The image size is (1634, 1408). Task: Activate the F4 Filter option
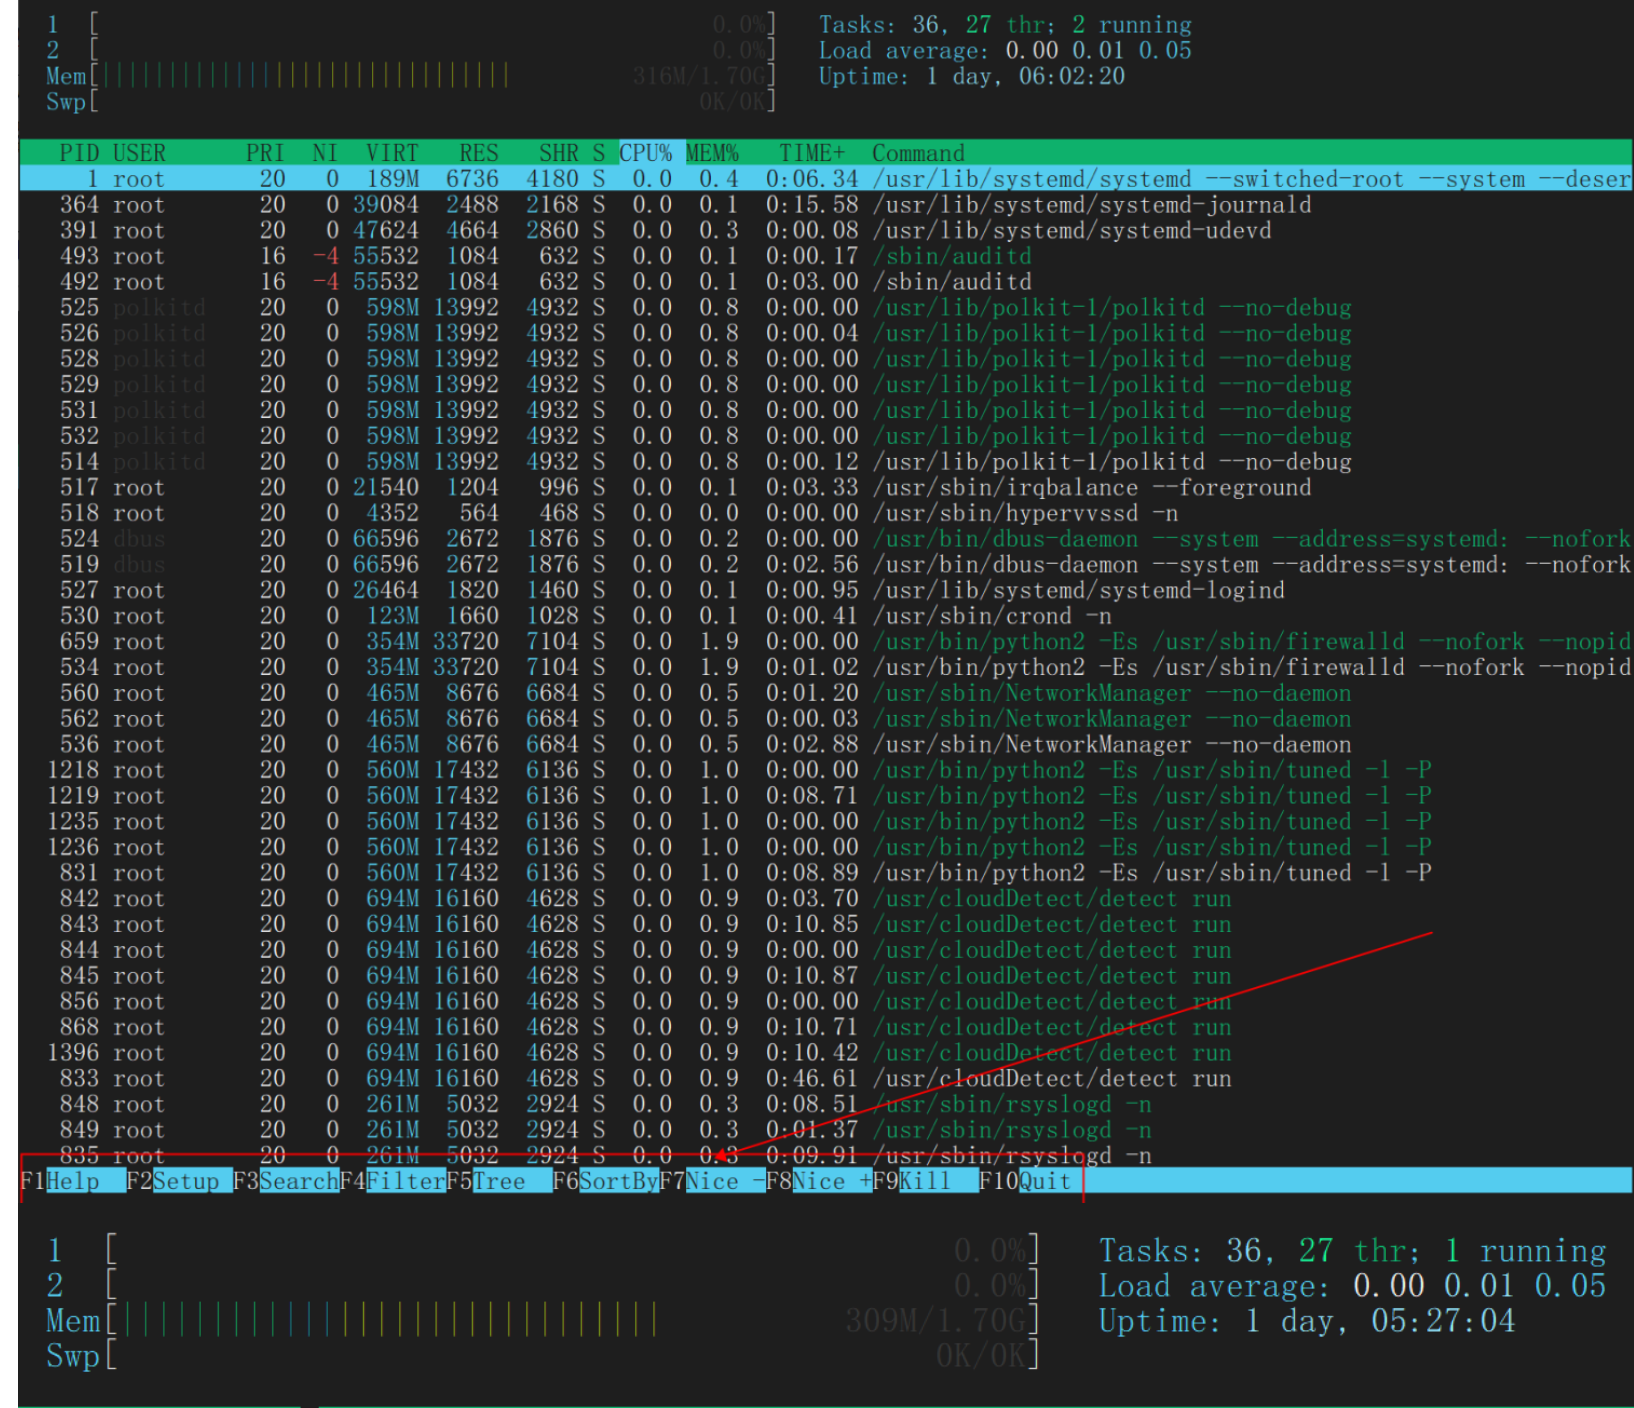(404, 1181)
